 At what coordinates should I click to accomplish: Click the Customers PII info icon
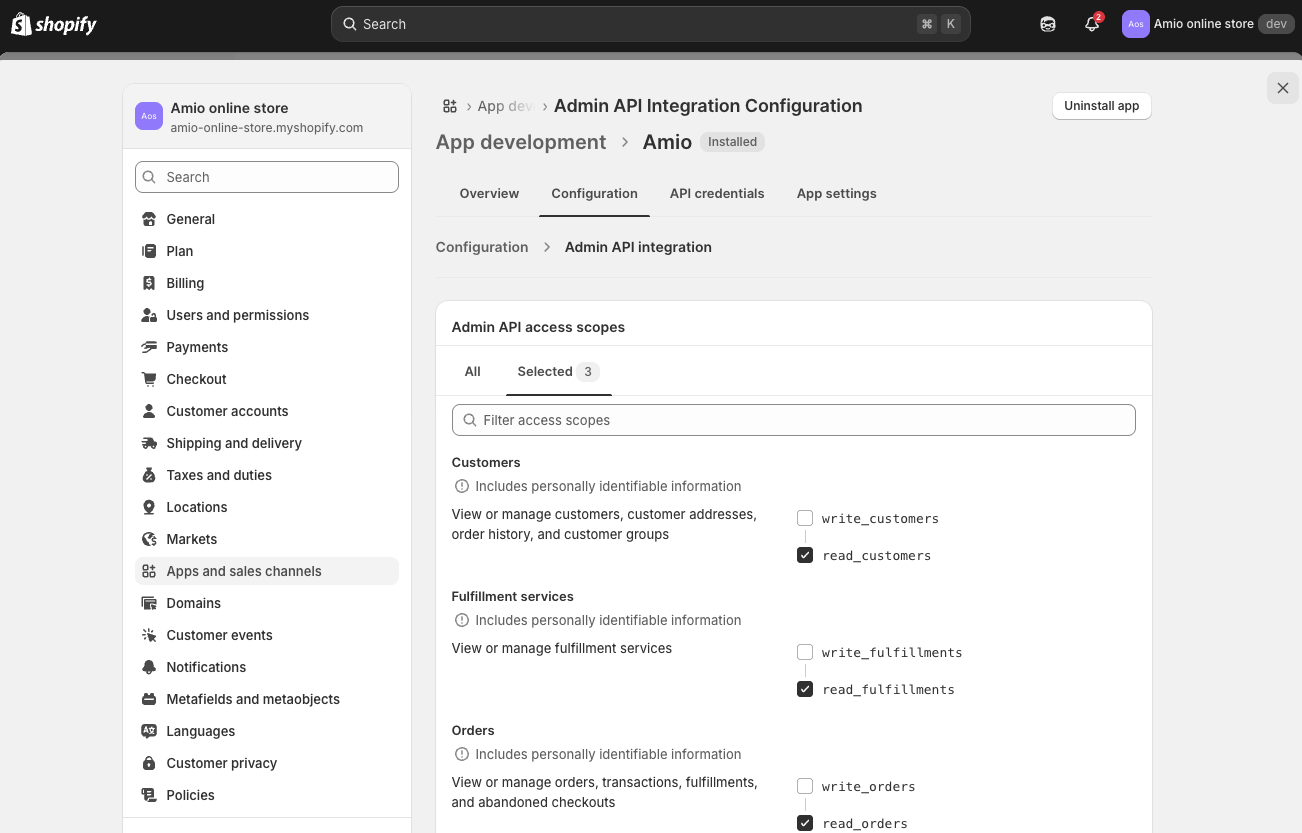click(x=462, y=486)
